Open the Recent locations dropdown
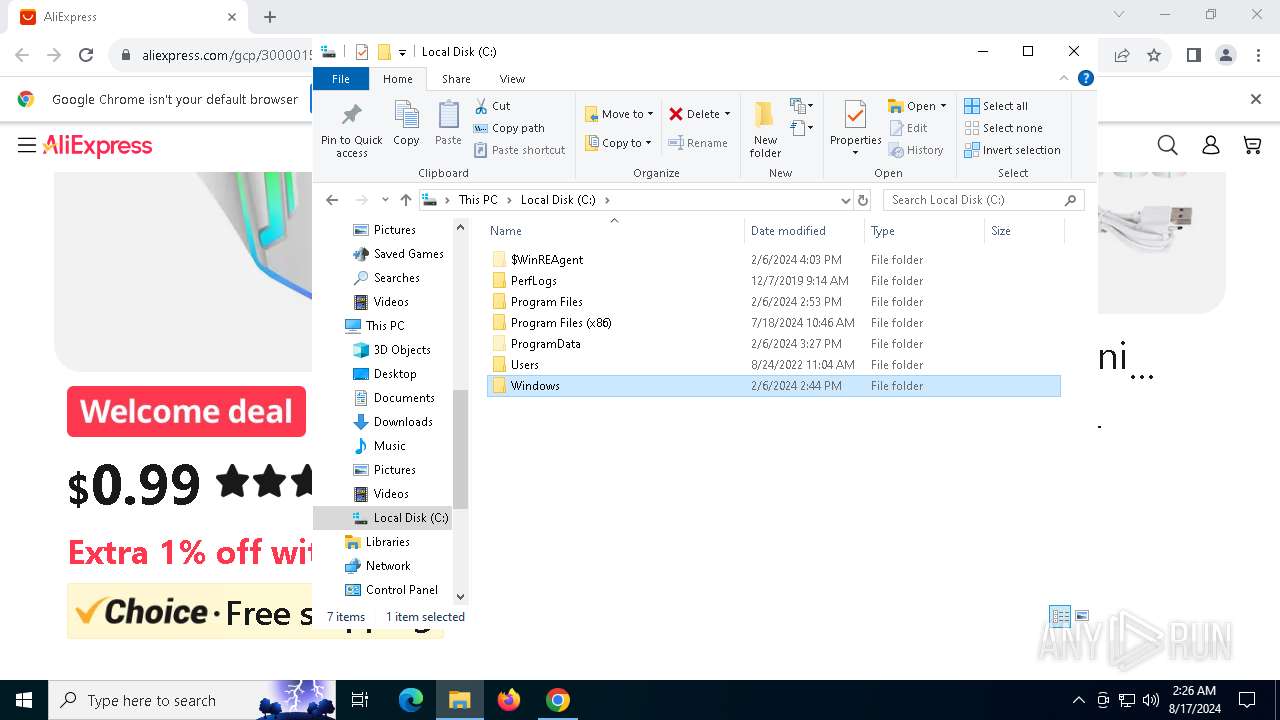This screenshot has width=1280, height=720. pos(385,200)
